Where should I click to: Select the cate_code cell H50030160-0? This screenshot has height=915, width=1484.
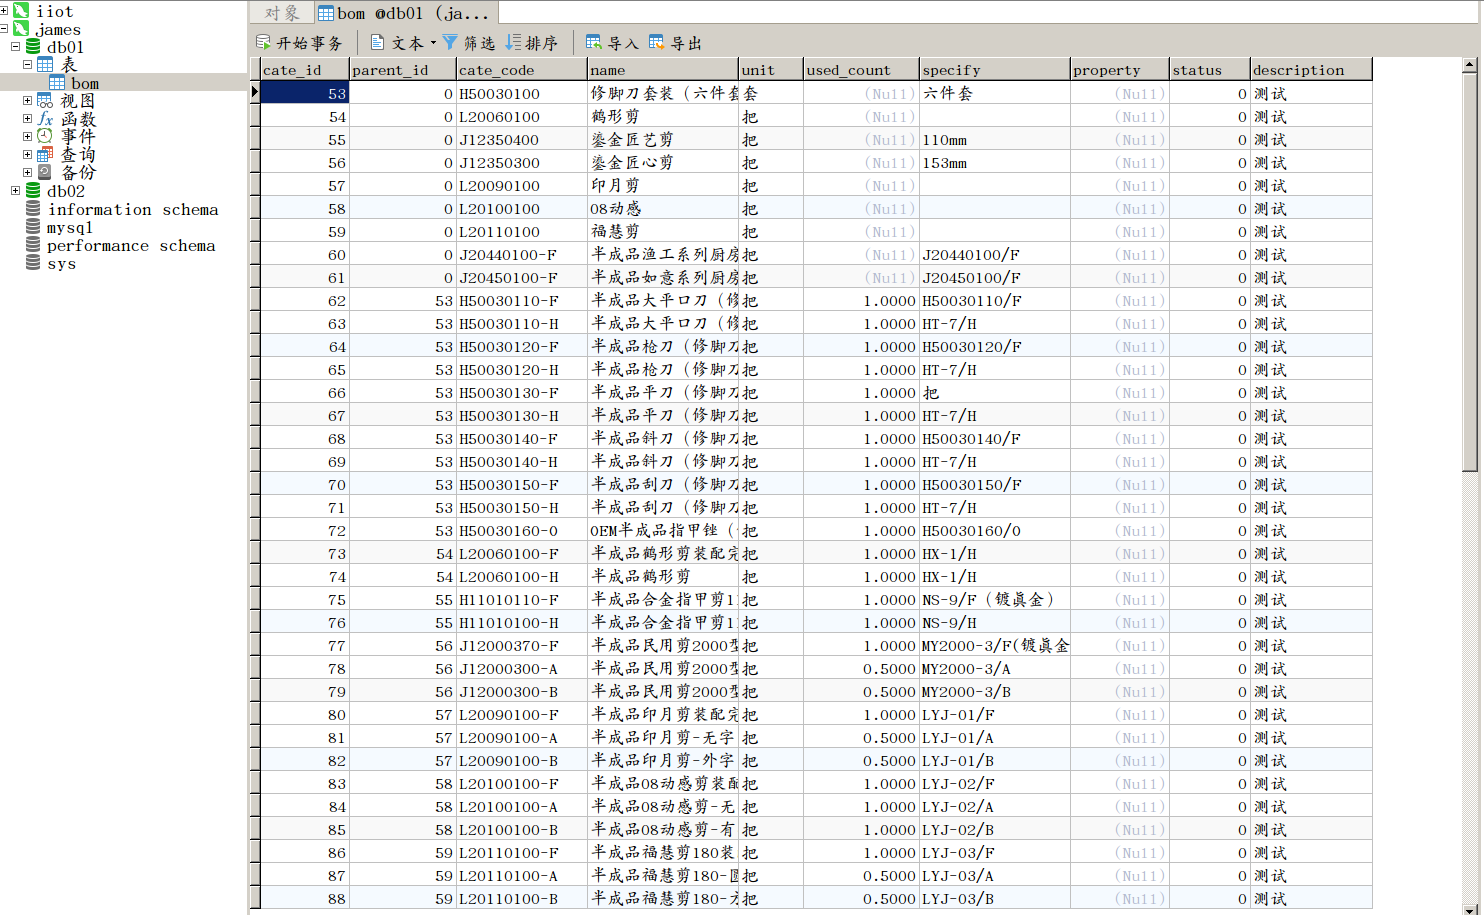point(522,530)
